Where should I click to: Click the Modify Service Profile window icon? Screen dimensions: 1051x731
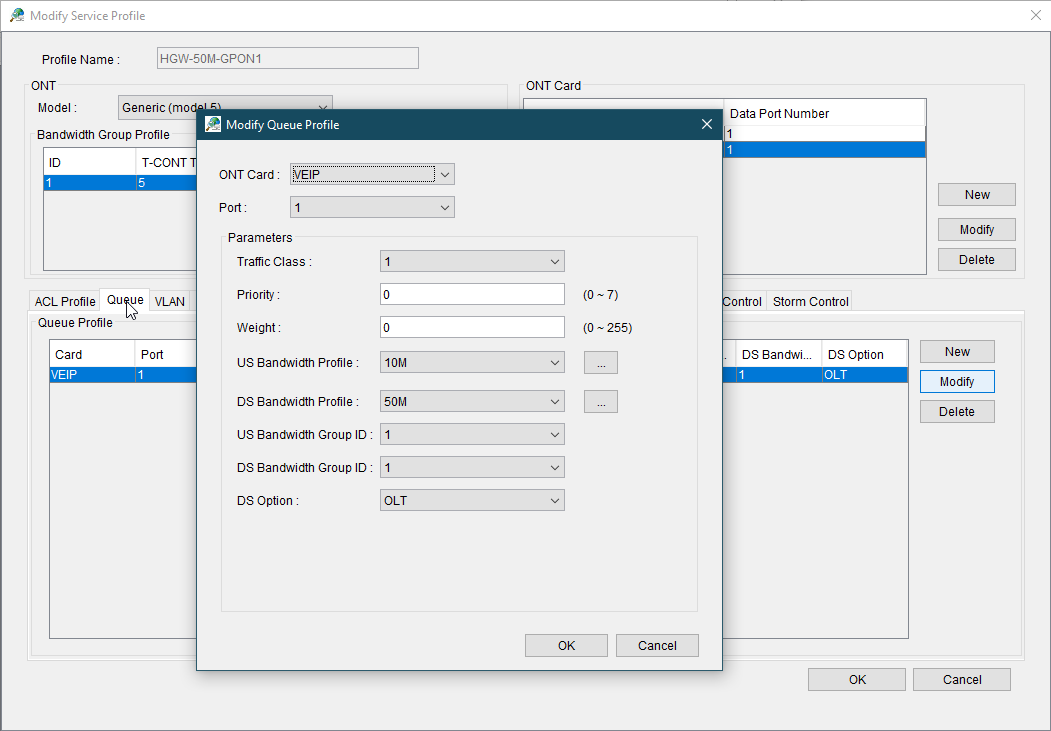(17, 16)
